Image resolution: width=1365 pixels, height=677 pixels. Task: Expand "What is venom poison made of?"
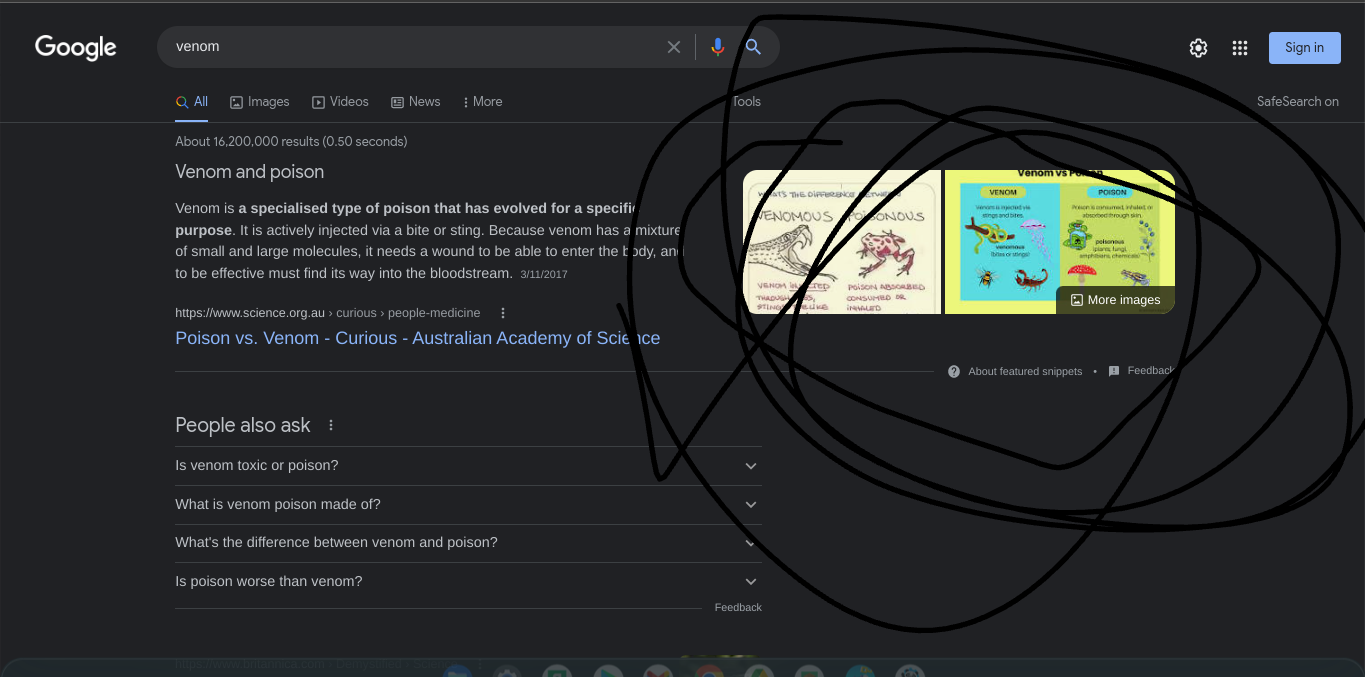468,504
